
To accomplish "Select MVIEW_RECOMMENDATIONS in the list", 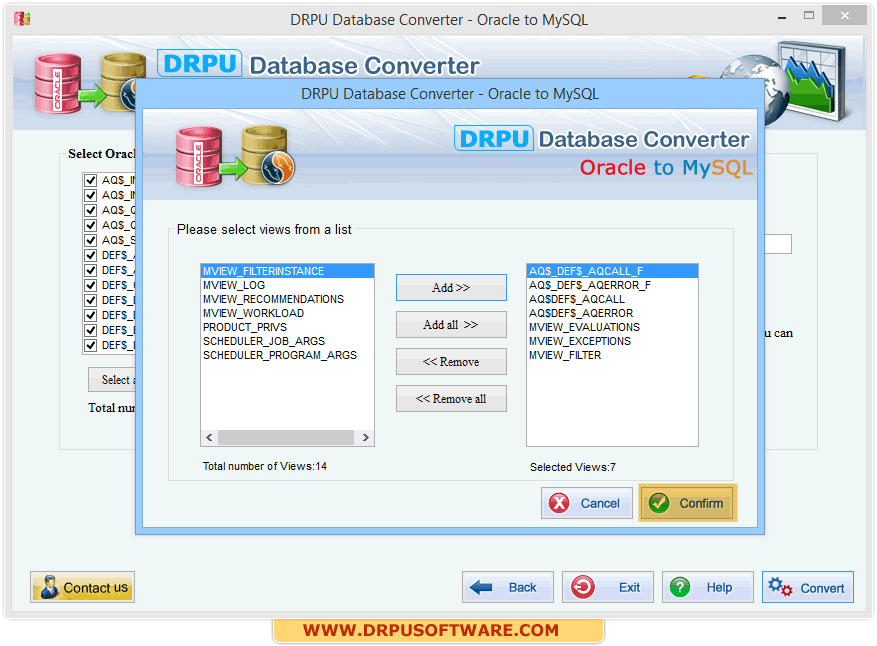I will coord(287,299).
